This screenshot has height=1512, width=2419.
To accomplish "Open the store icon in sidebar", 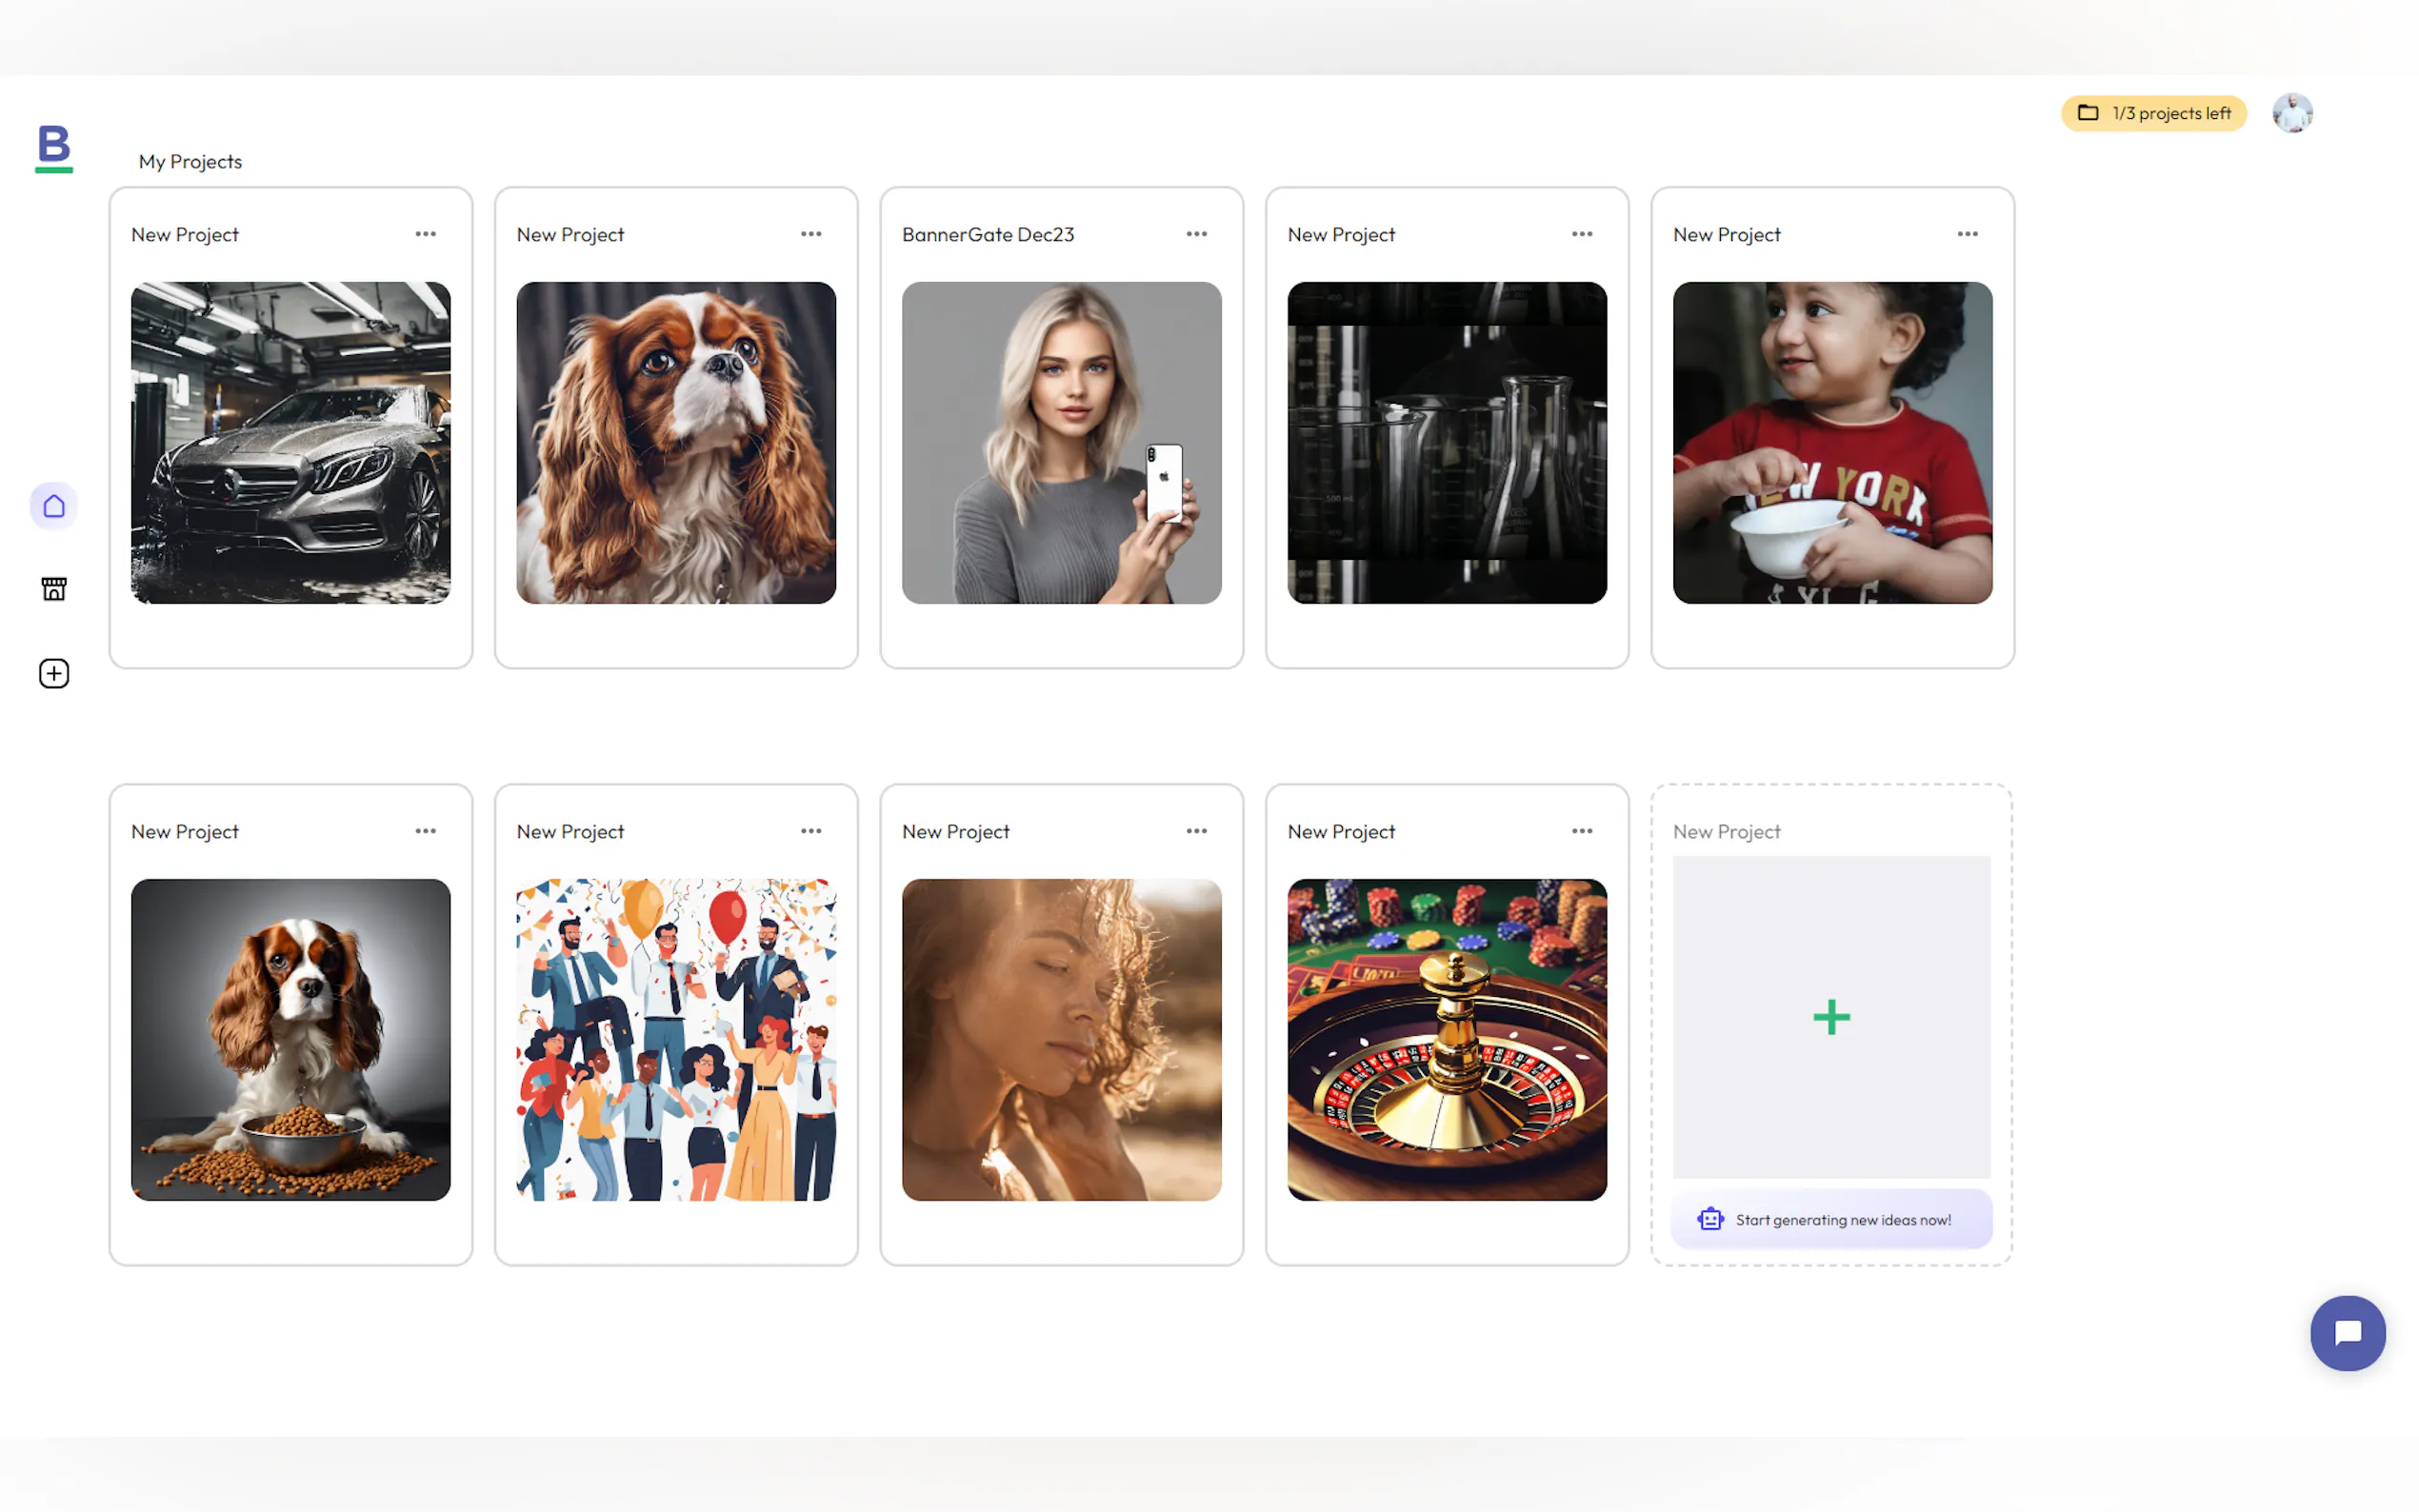I will tap(54, 589).
